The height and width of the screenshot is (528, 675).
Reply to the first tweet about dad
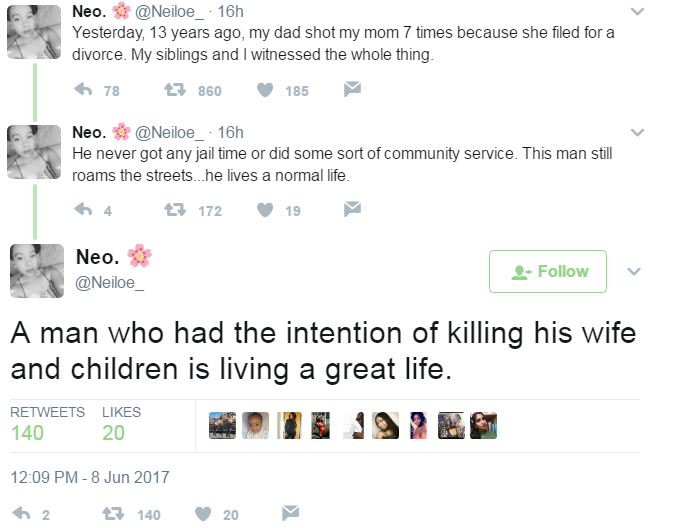click(x=84, y=91)
